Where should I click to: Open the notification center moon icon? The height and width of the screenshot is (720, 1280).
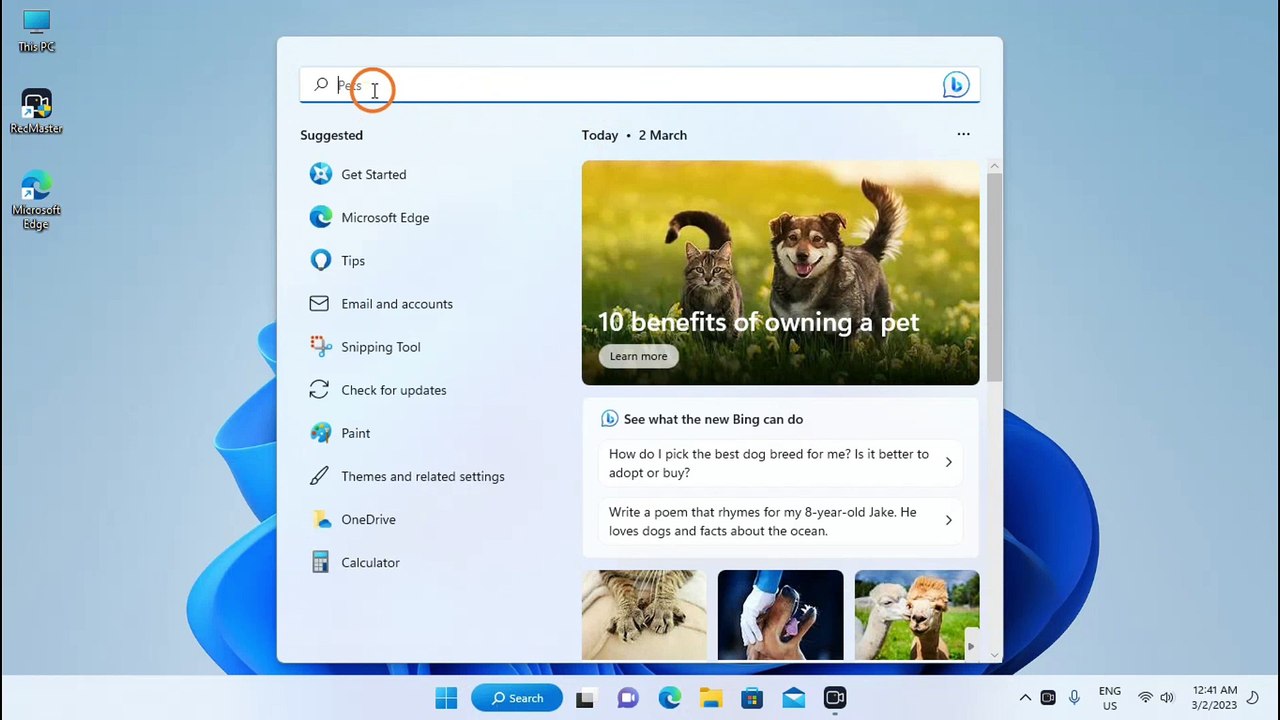[1252, 698]
